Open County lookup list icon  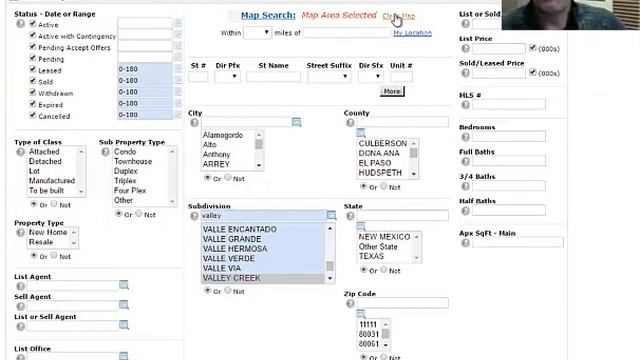point(360,133)
